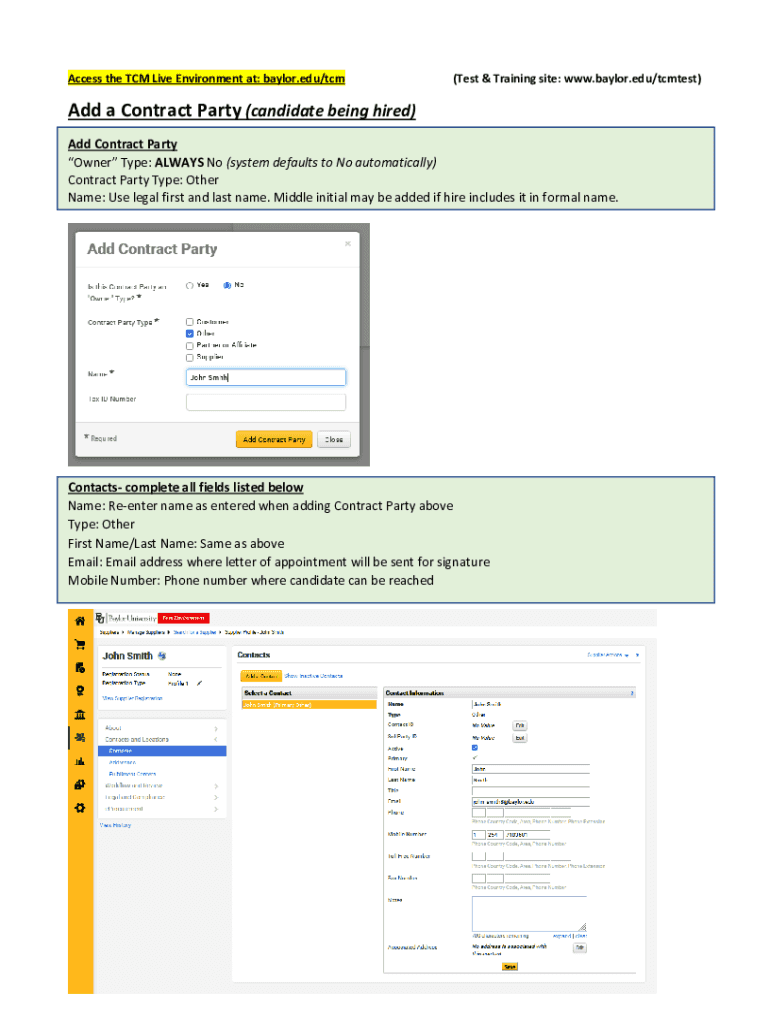
Task: Click the icon next to John Smith heading
Action: [x=162, y=656]
